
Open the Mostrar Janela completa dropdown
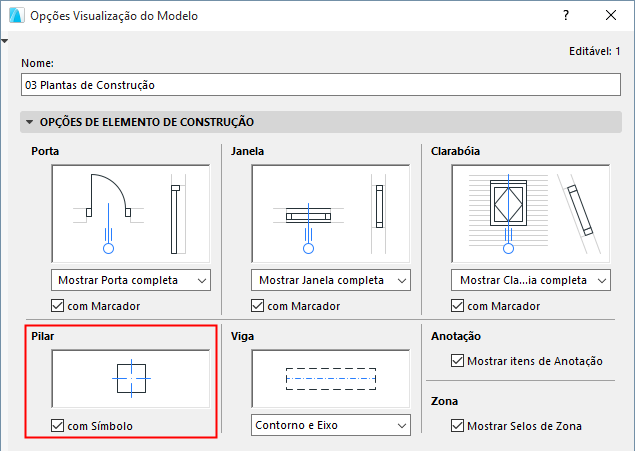(x=330, y=280)
